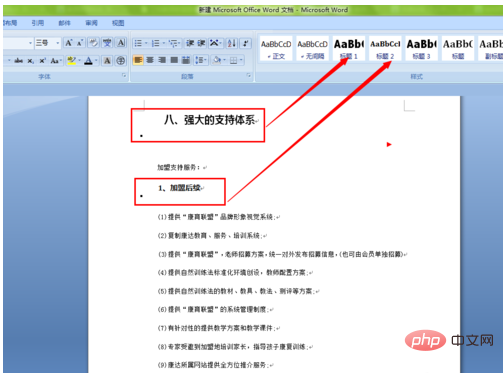Click the Change Case Aa button

(55, 61)
